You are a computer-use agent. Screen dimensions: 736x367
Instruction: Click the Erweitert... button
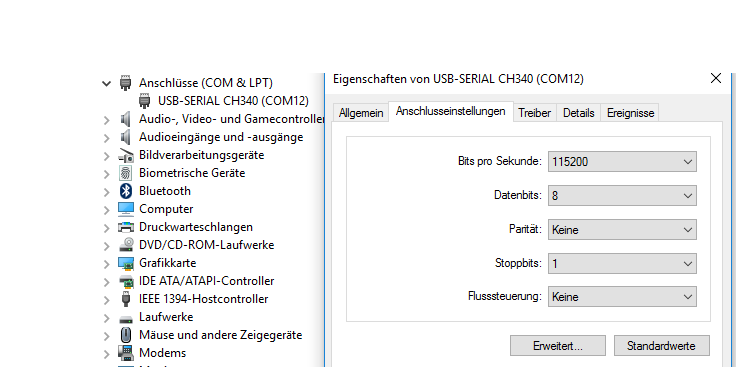point(558,346)
